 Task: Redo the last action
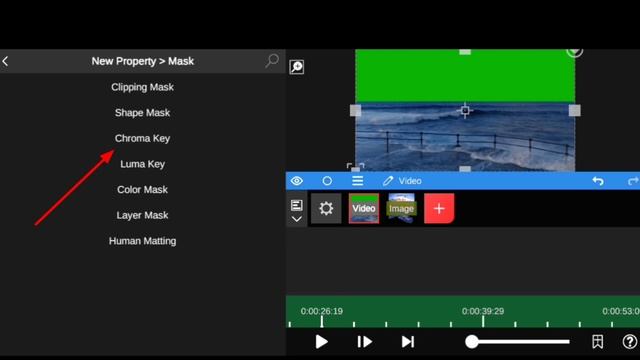[x=633, y=181]
